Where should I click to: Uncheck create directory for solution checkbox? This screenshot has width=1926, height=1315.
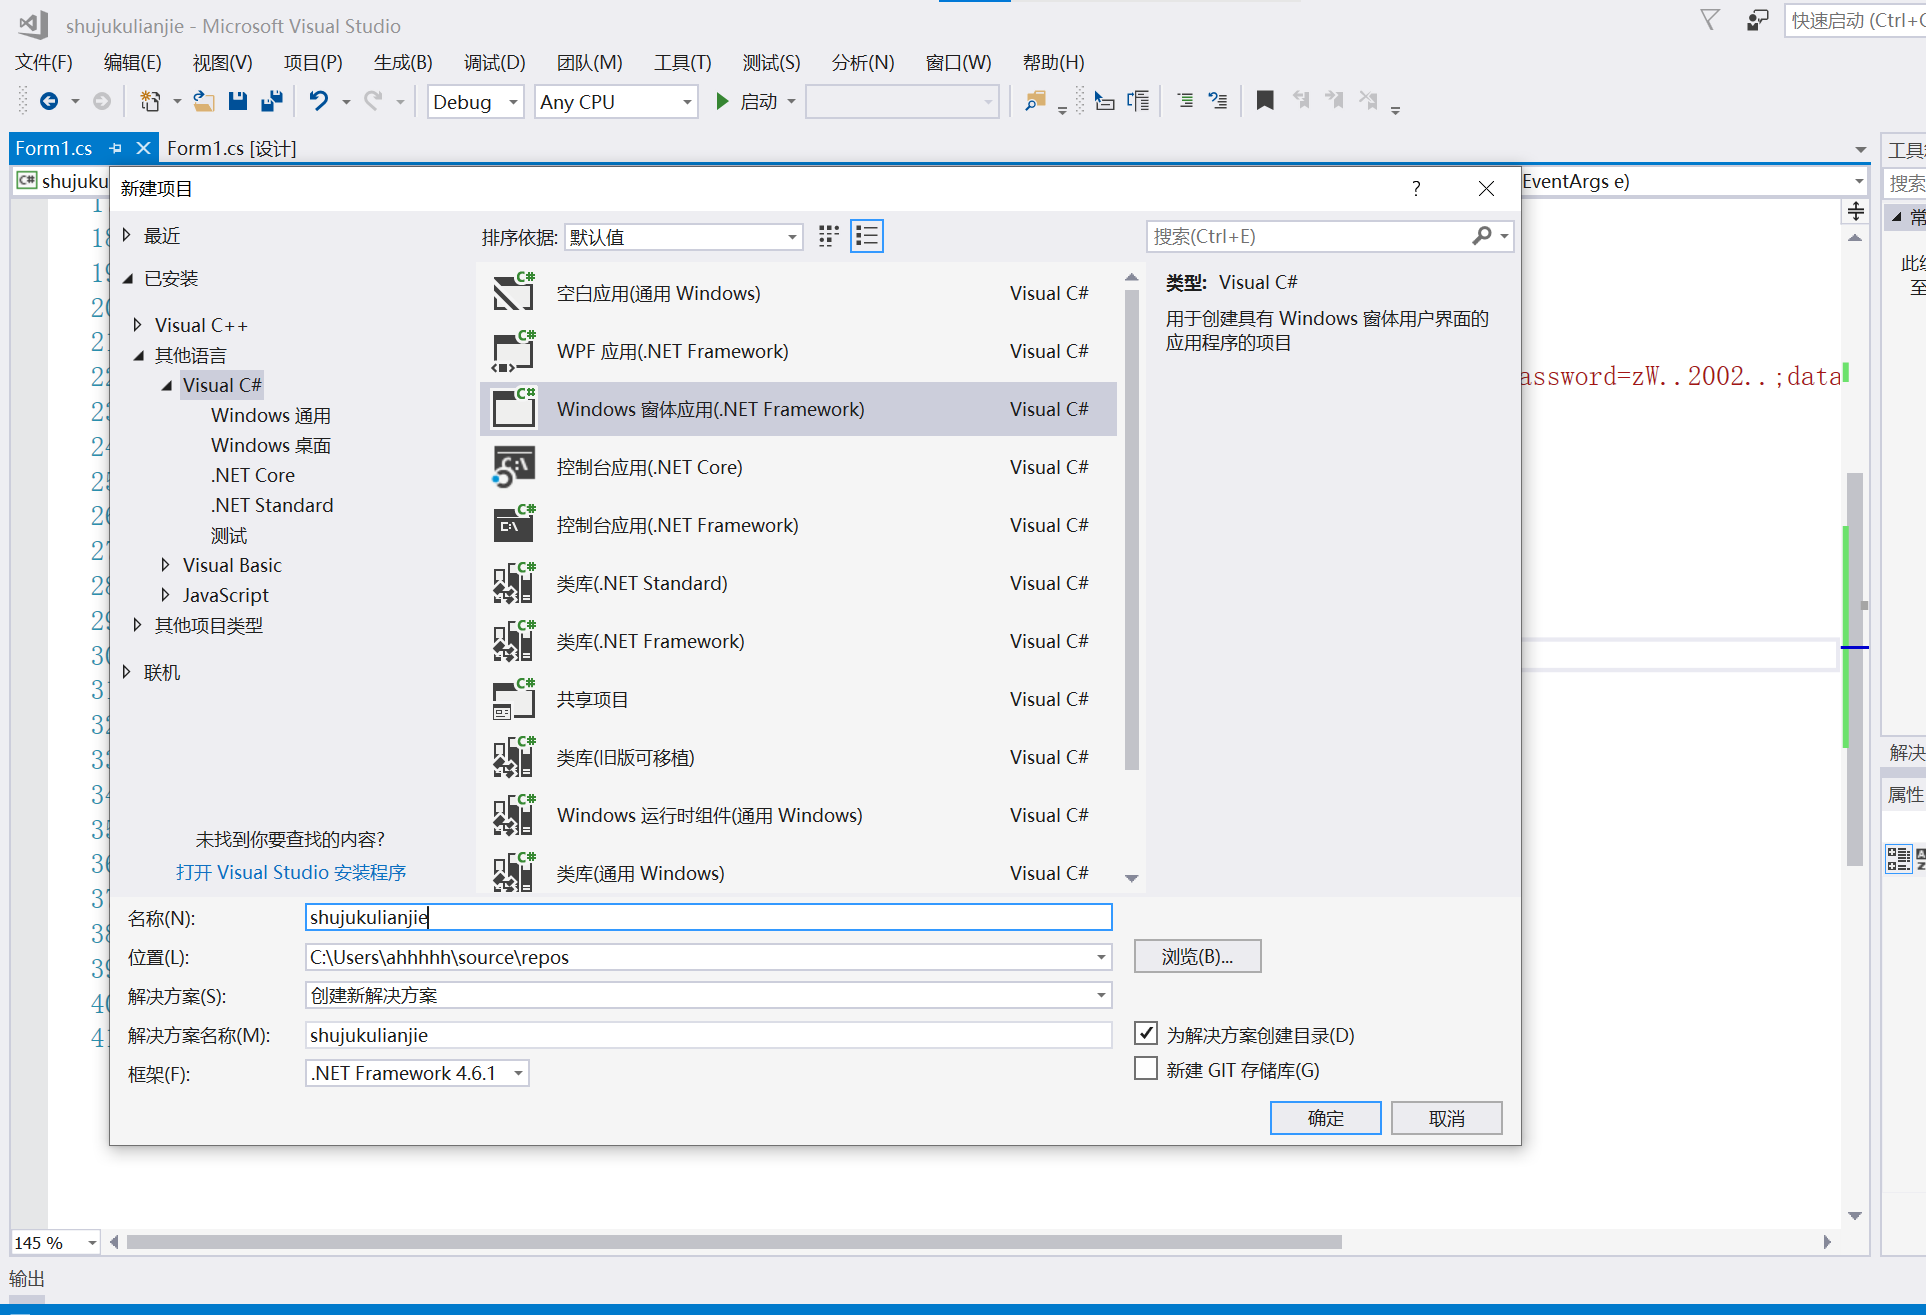click(x=1146, y=1033)
